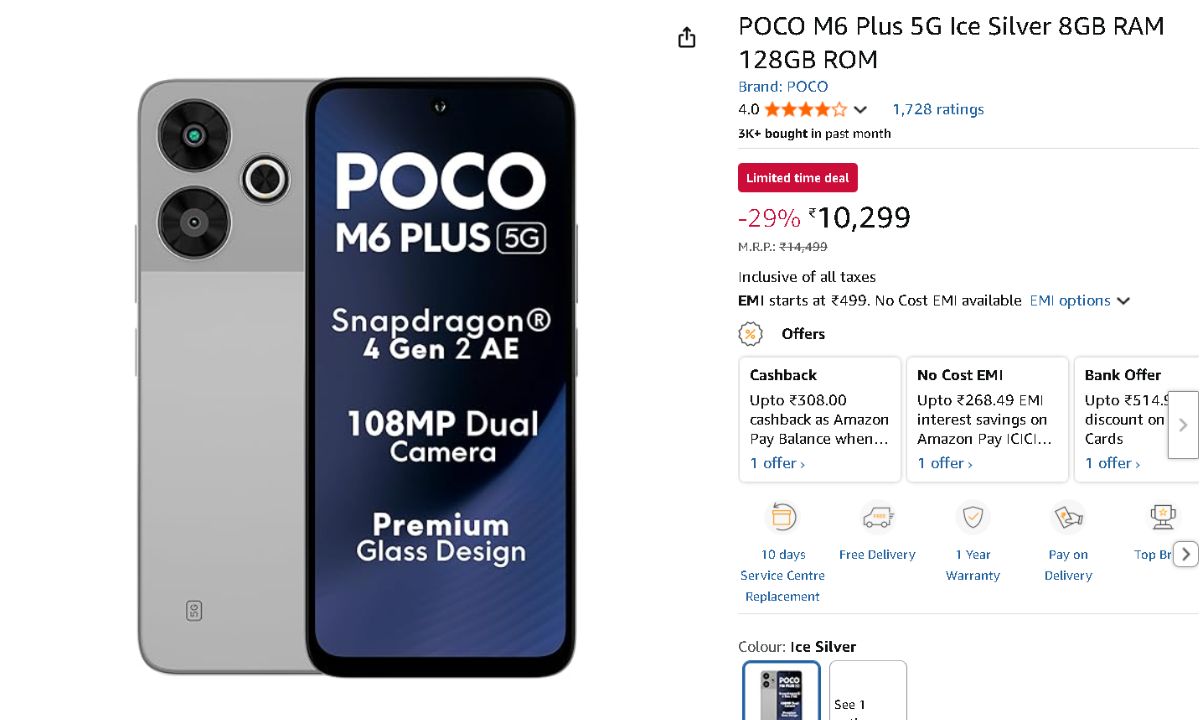Select the second colour option swatch
The width and height of the screenshot is (1200, 720).
(868, 691)
